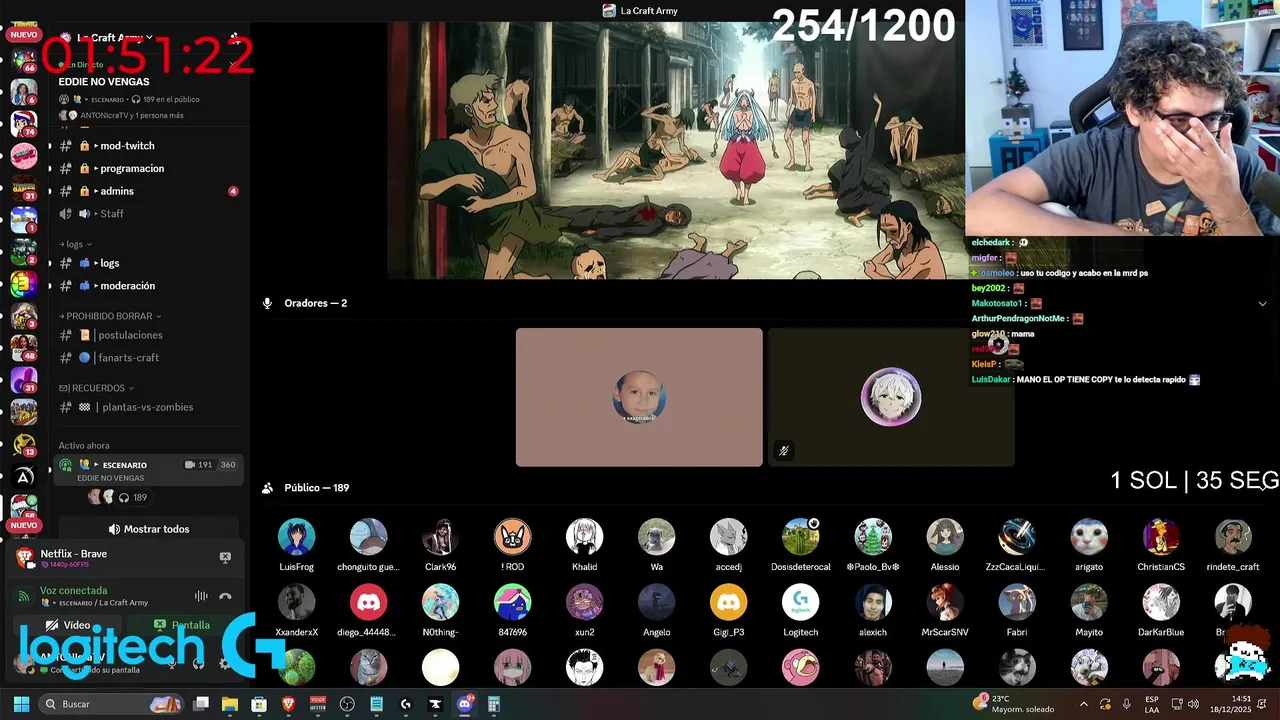1280x720 pixels.
Task: Join the Staff voice channel
Action: click(147, 214)
